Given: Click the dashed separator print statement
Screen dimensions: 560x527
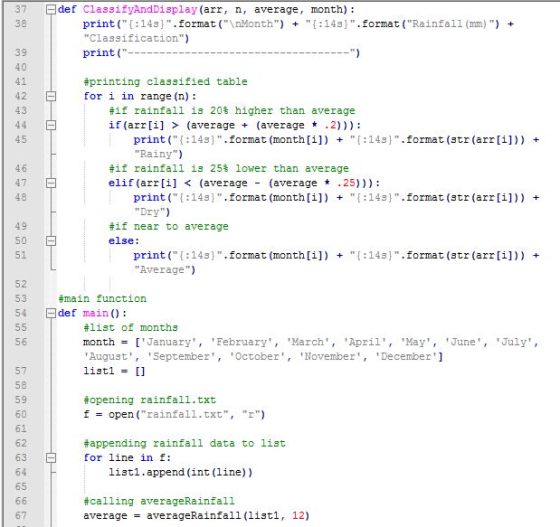Looking at the screenshot, I should (x=221, y=53).
